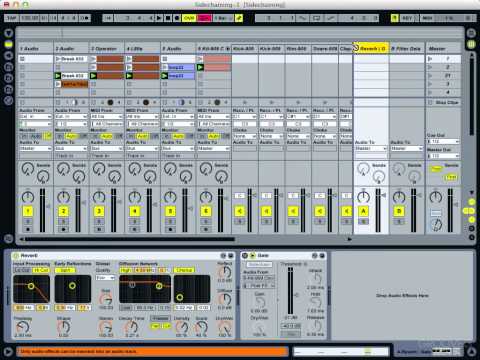Toggle track 4 activator button
The width and height of the screenshot is (480, 360).
coord(135,211)
